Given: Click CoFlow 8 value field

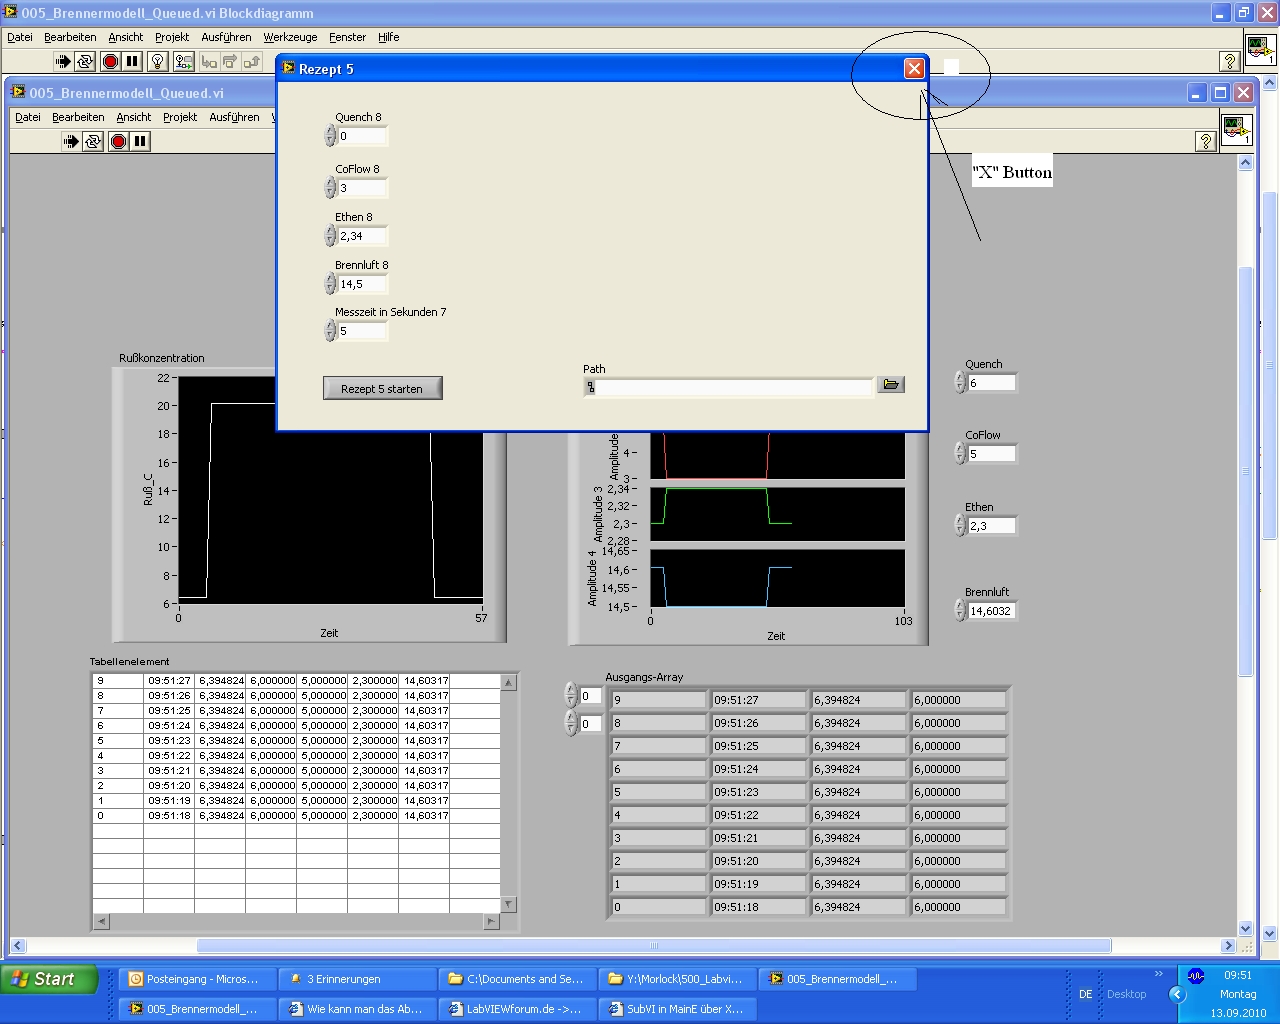Looking at the screenshot, I should [x=362, y=188].
